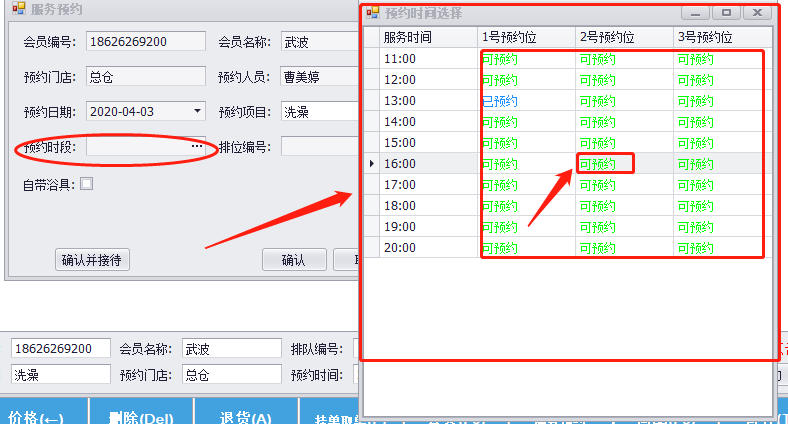Screen dimensions: 788x424
Task: Click the 确认并接待 button
Action: (92, 260)
